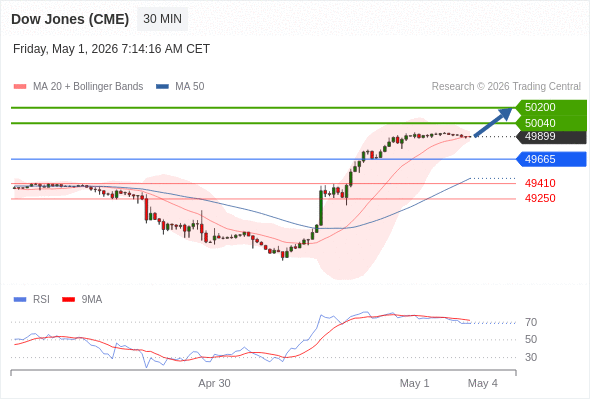Click the Dow Jones (CME) title
Viewport: 590px width, 400px height.
click(70, 19)
